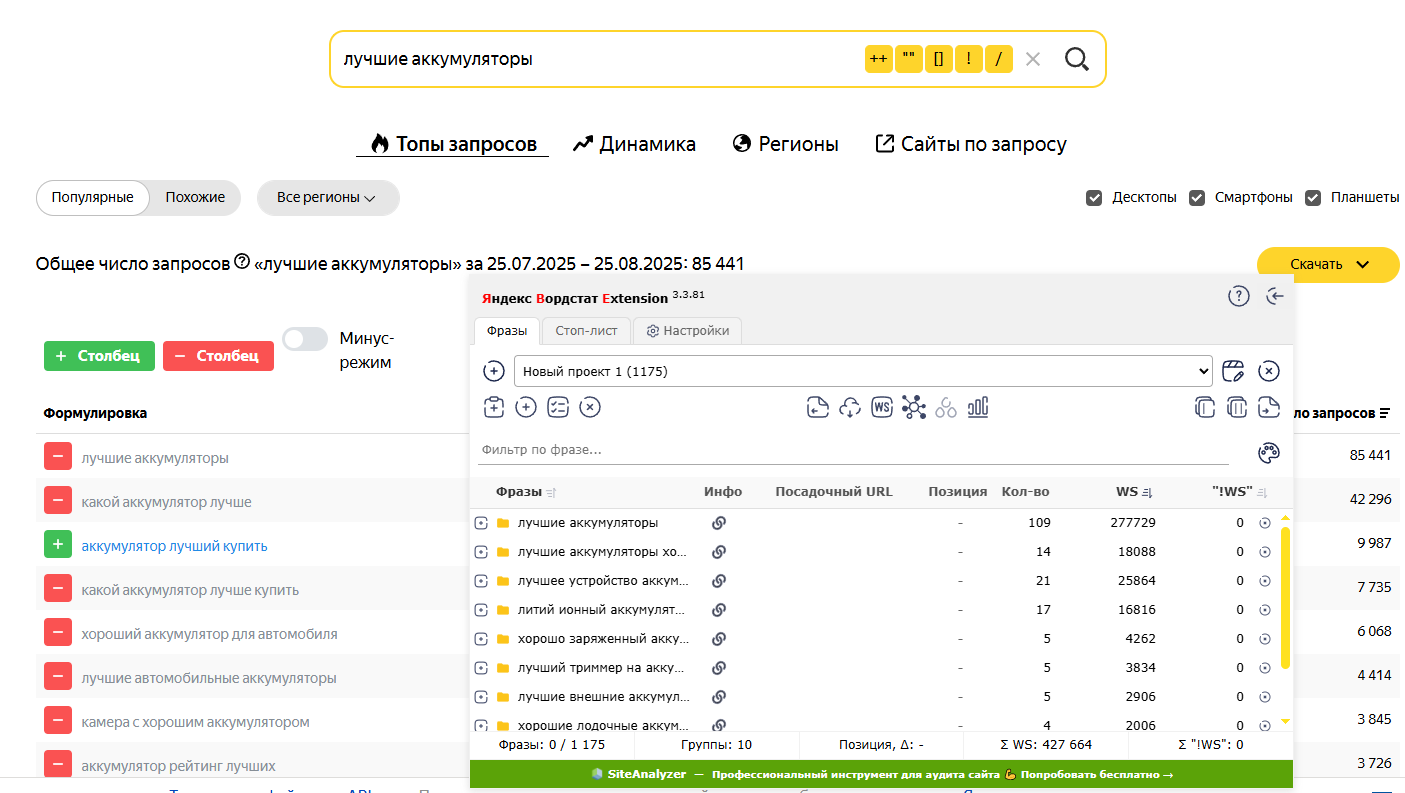1405x793 pixels.
Task: Switch to the Динамика tab
Action: point(634,144)
